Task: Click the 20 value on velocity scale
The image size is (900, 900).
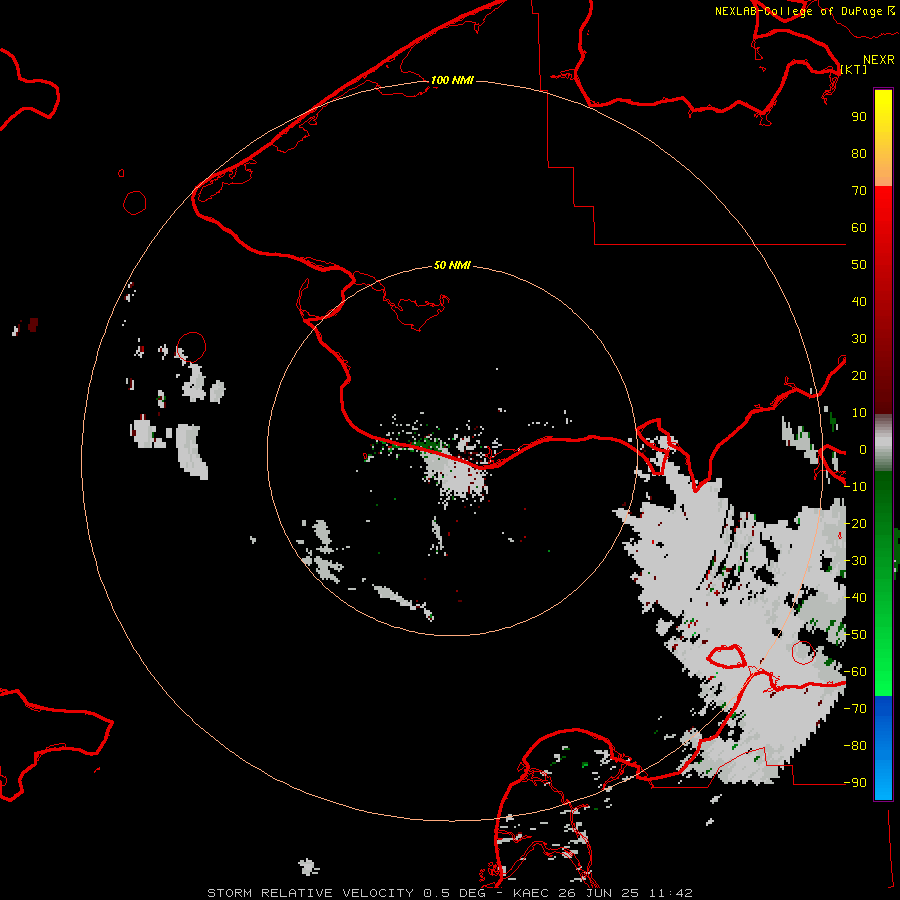Action: 859,375
